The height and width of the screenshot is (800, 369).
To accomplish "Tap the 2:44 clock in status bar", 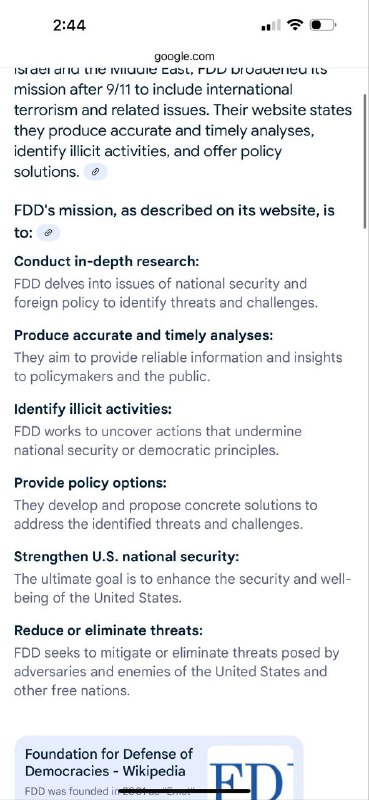I will click(69, 25).
